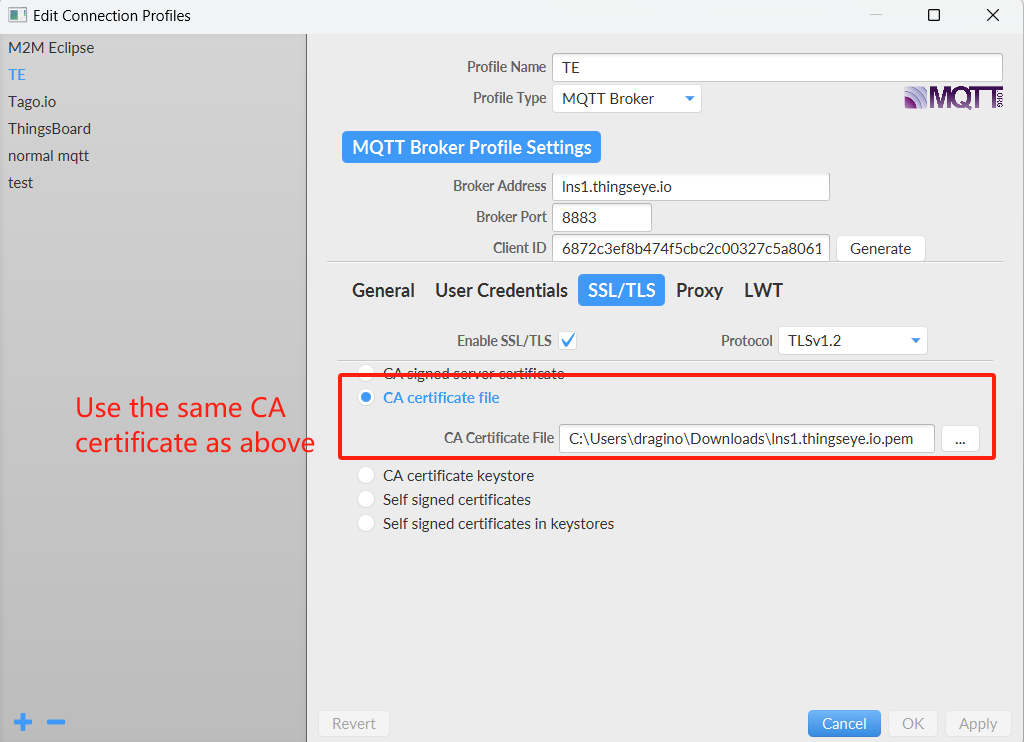Go to the Proxy tab

(699, 290)
